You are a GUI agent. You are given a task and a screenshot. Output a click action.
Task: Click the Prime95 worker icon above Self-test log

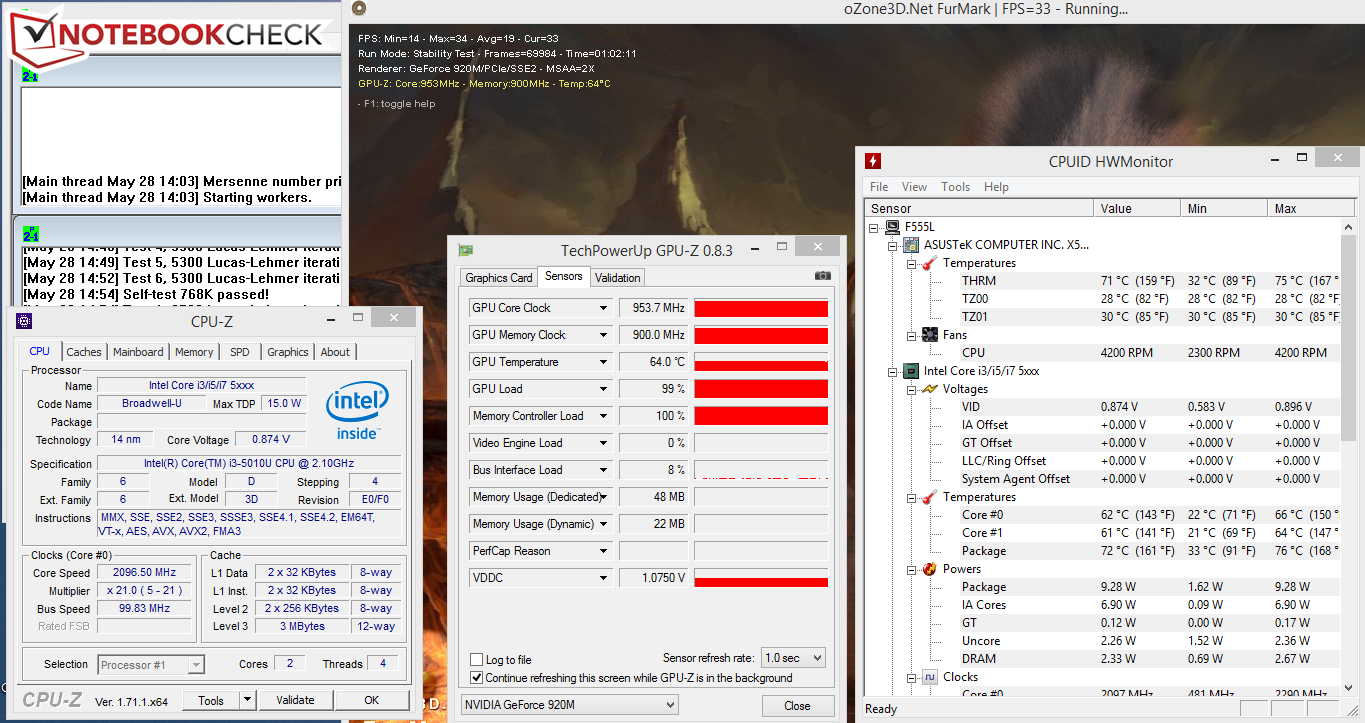(30, 233)
